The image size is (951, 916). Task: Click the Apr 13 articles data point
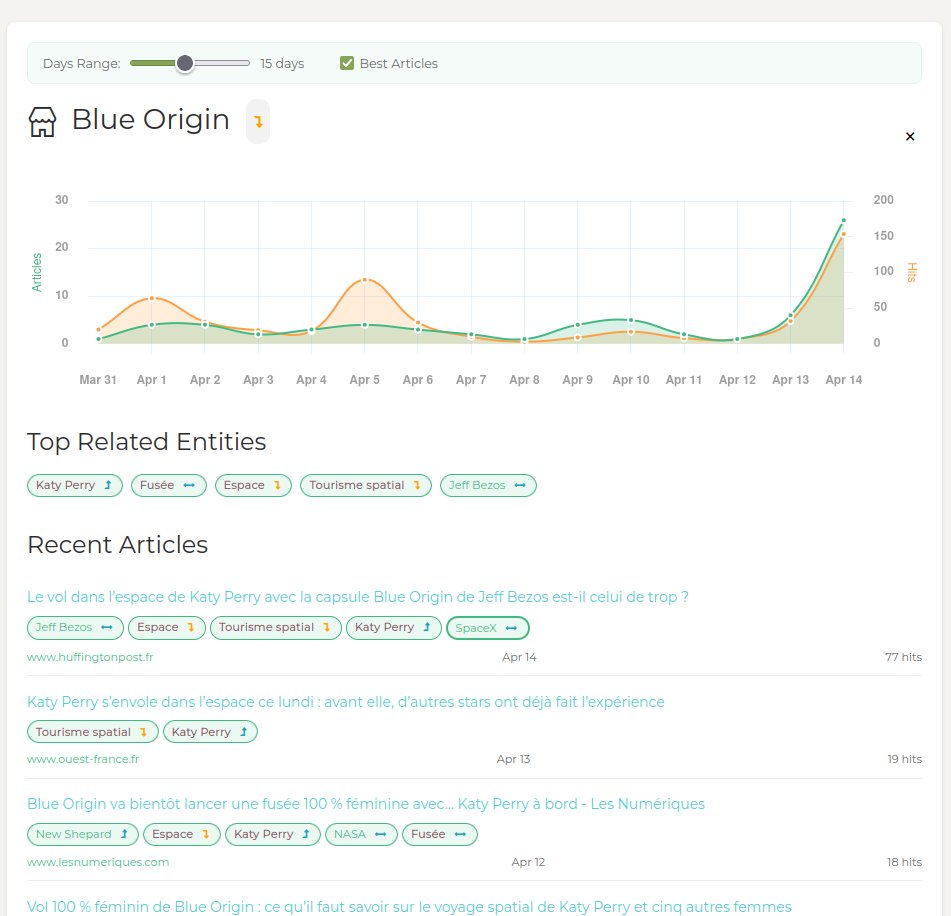[790, 315]
